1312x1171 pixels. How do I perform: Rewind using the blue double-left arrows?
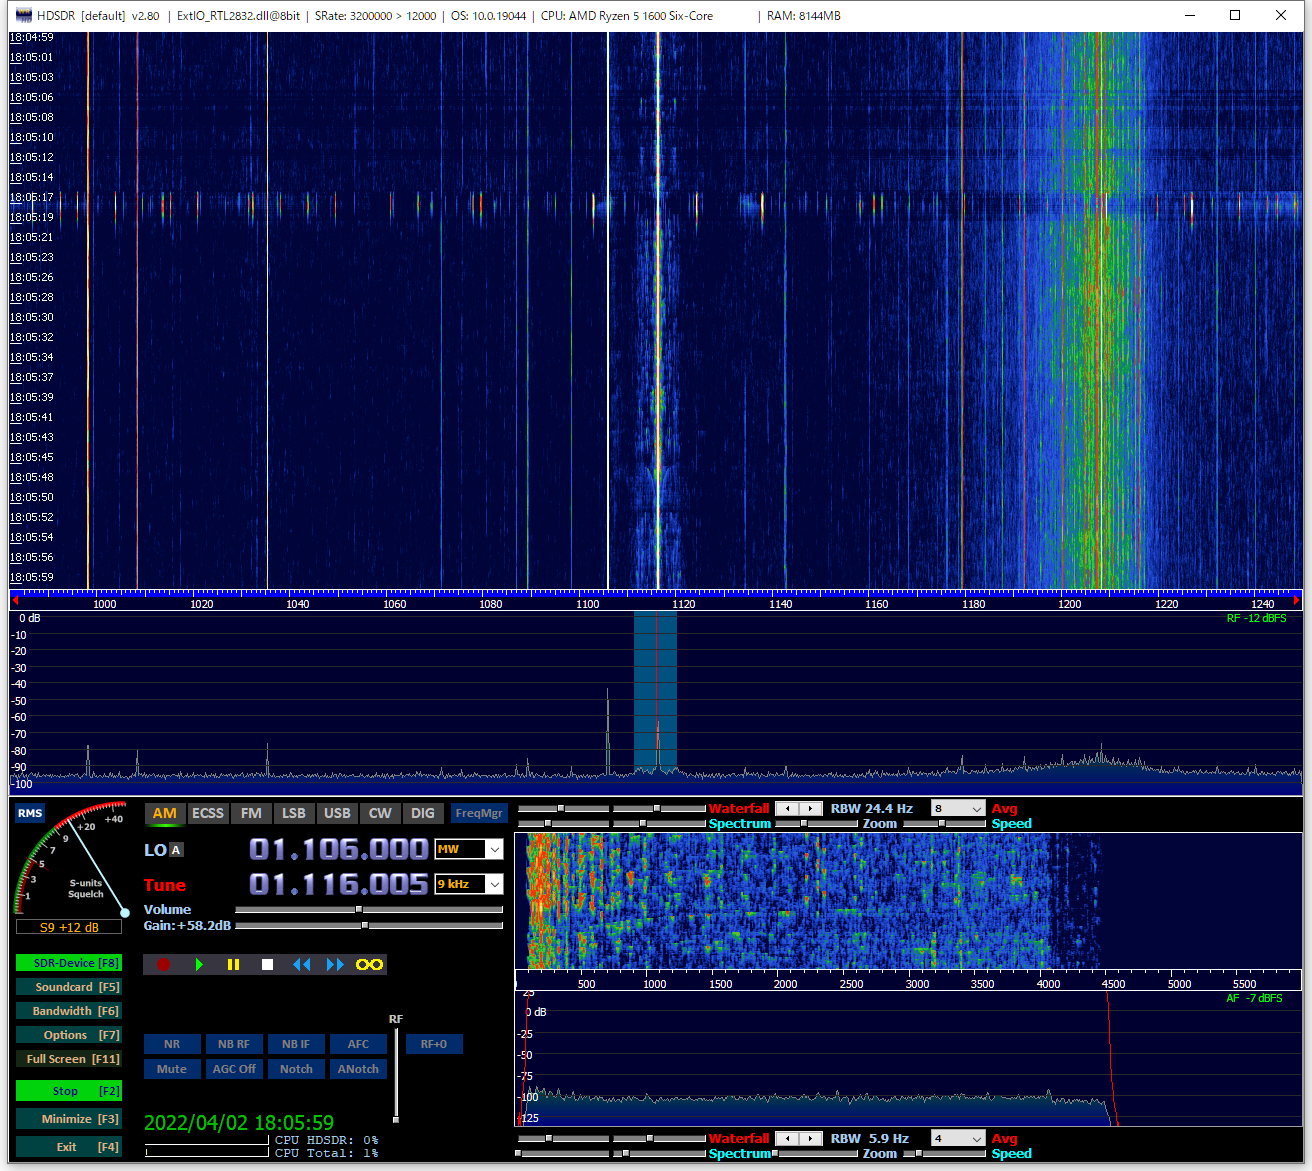click(301, 964)
